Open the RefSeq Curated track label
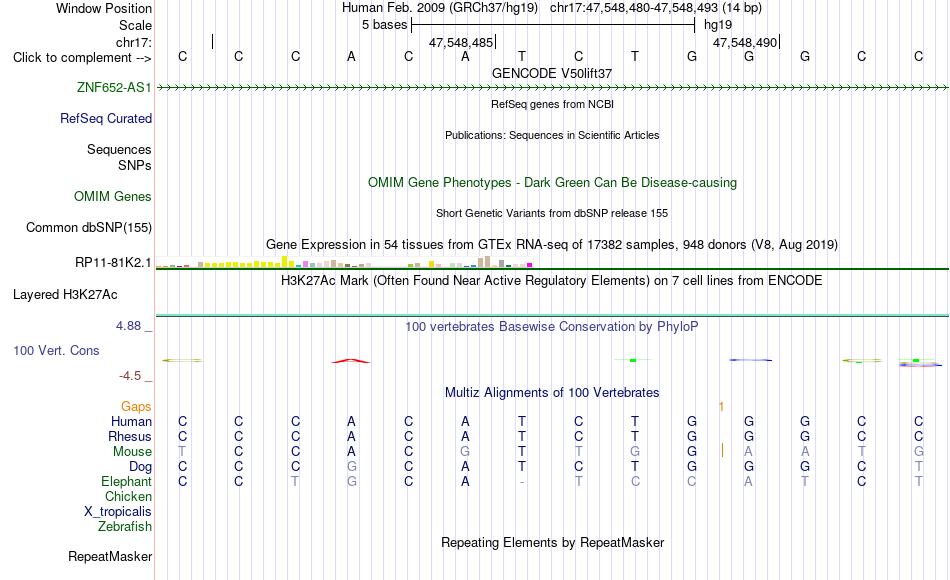The width and height of the screenshot is (950, 580). (106, 118)
